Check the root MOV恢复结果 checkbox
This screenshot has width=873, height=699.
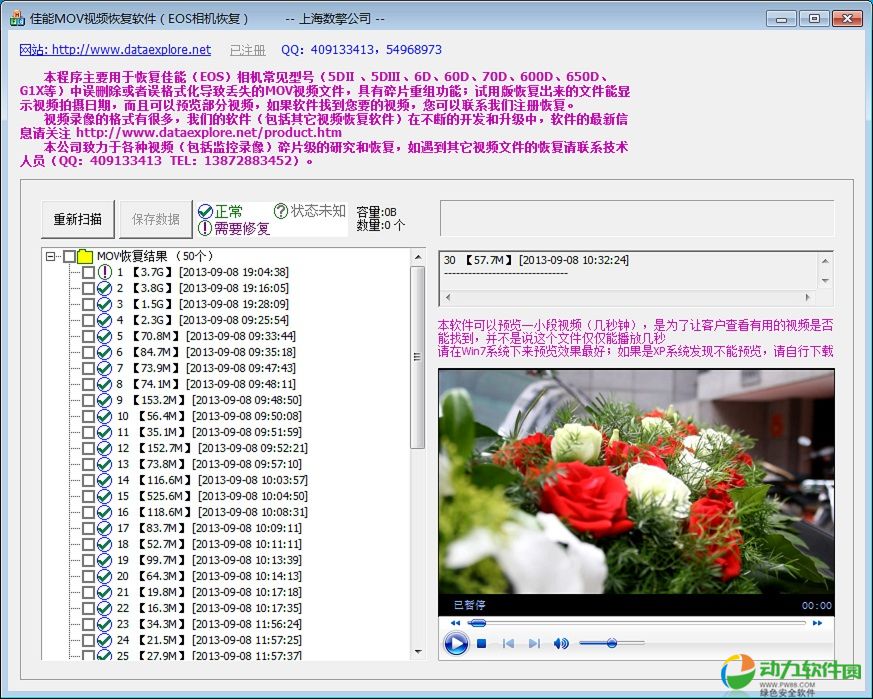pyautogui.click(x=69, y=256)
